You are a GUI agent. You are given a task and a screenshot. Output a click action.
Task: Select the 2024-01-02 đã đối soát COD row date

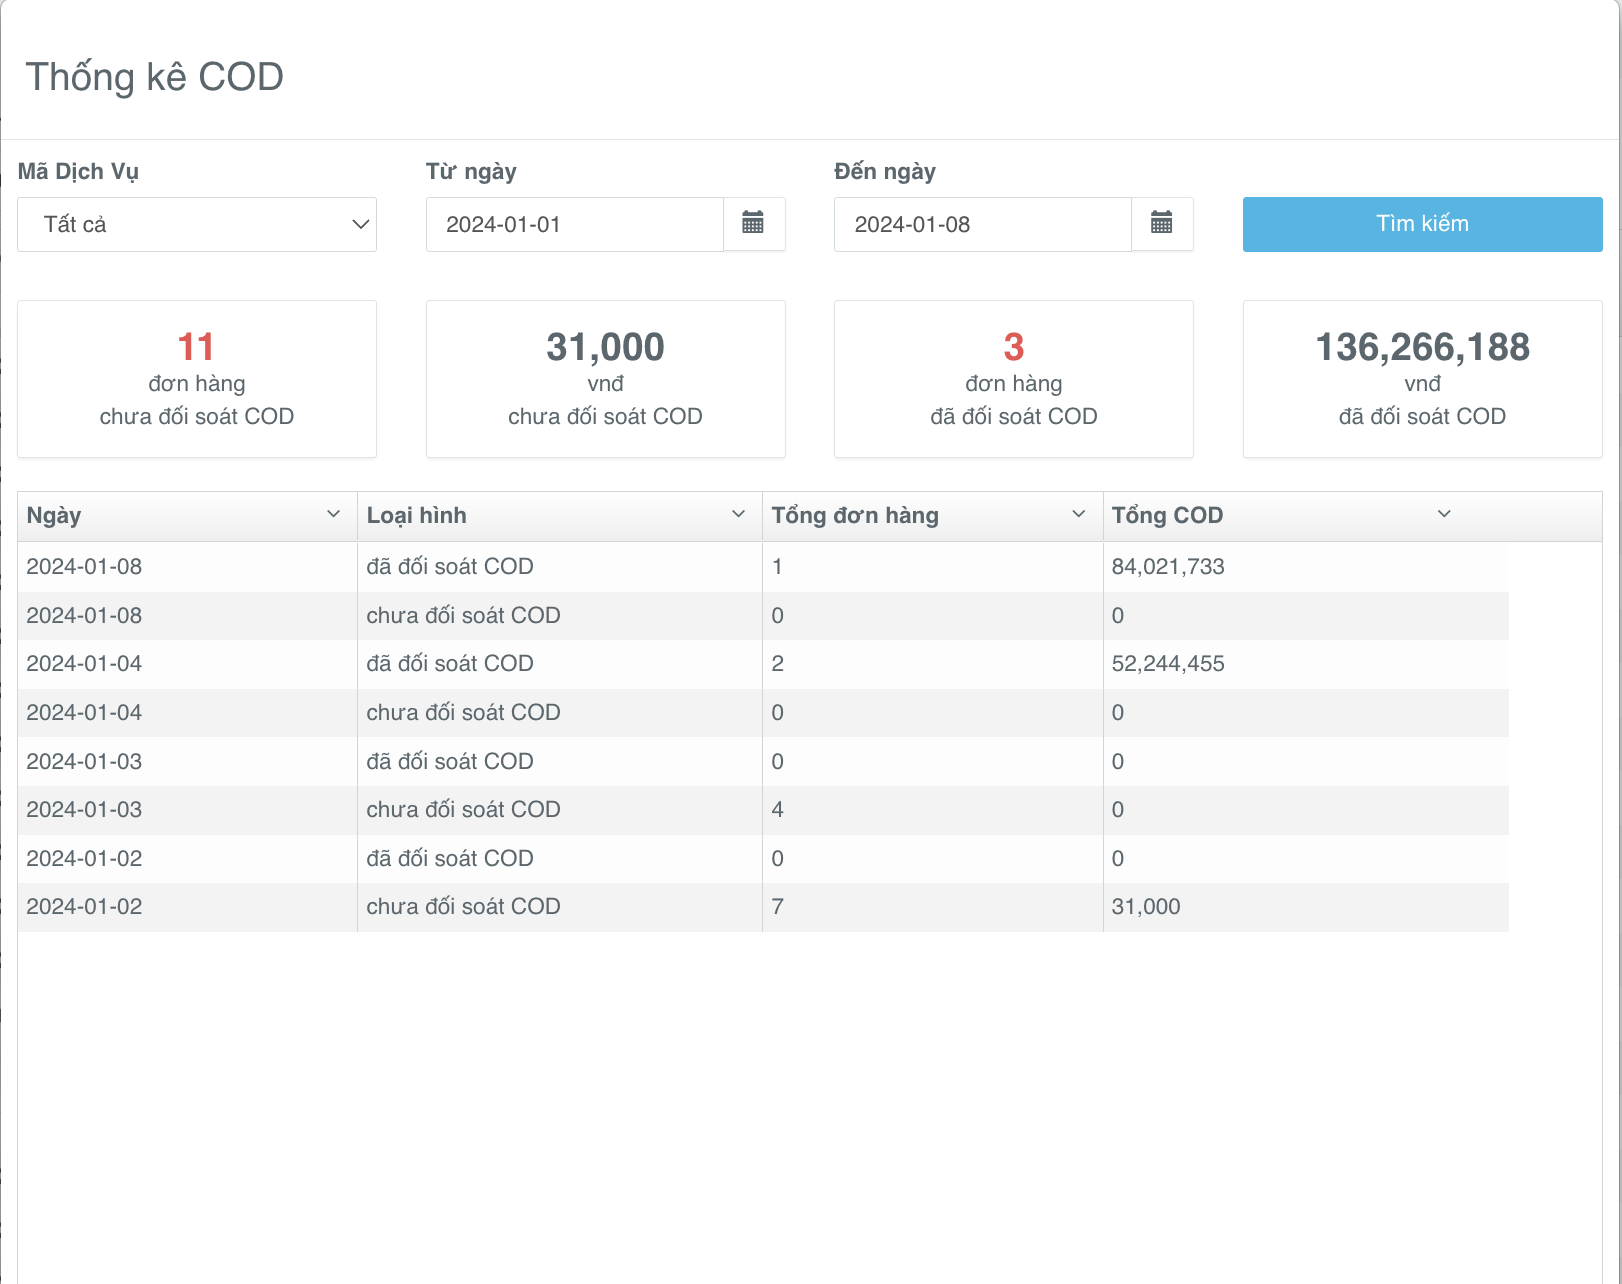[x=84, y=858]
